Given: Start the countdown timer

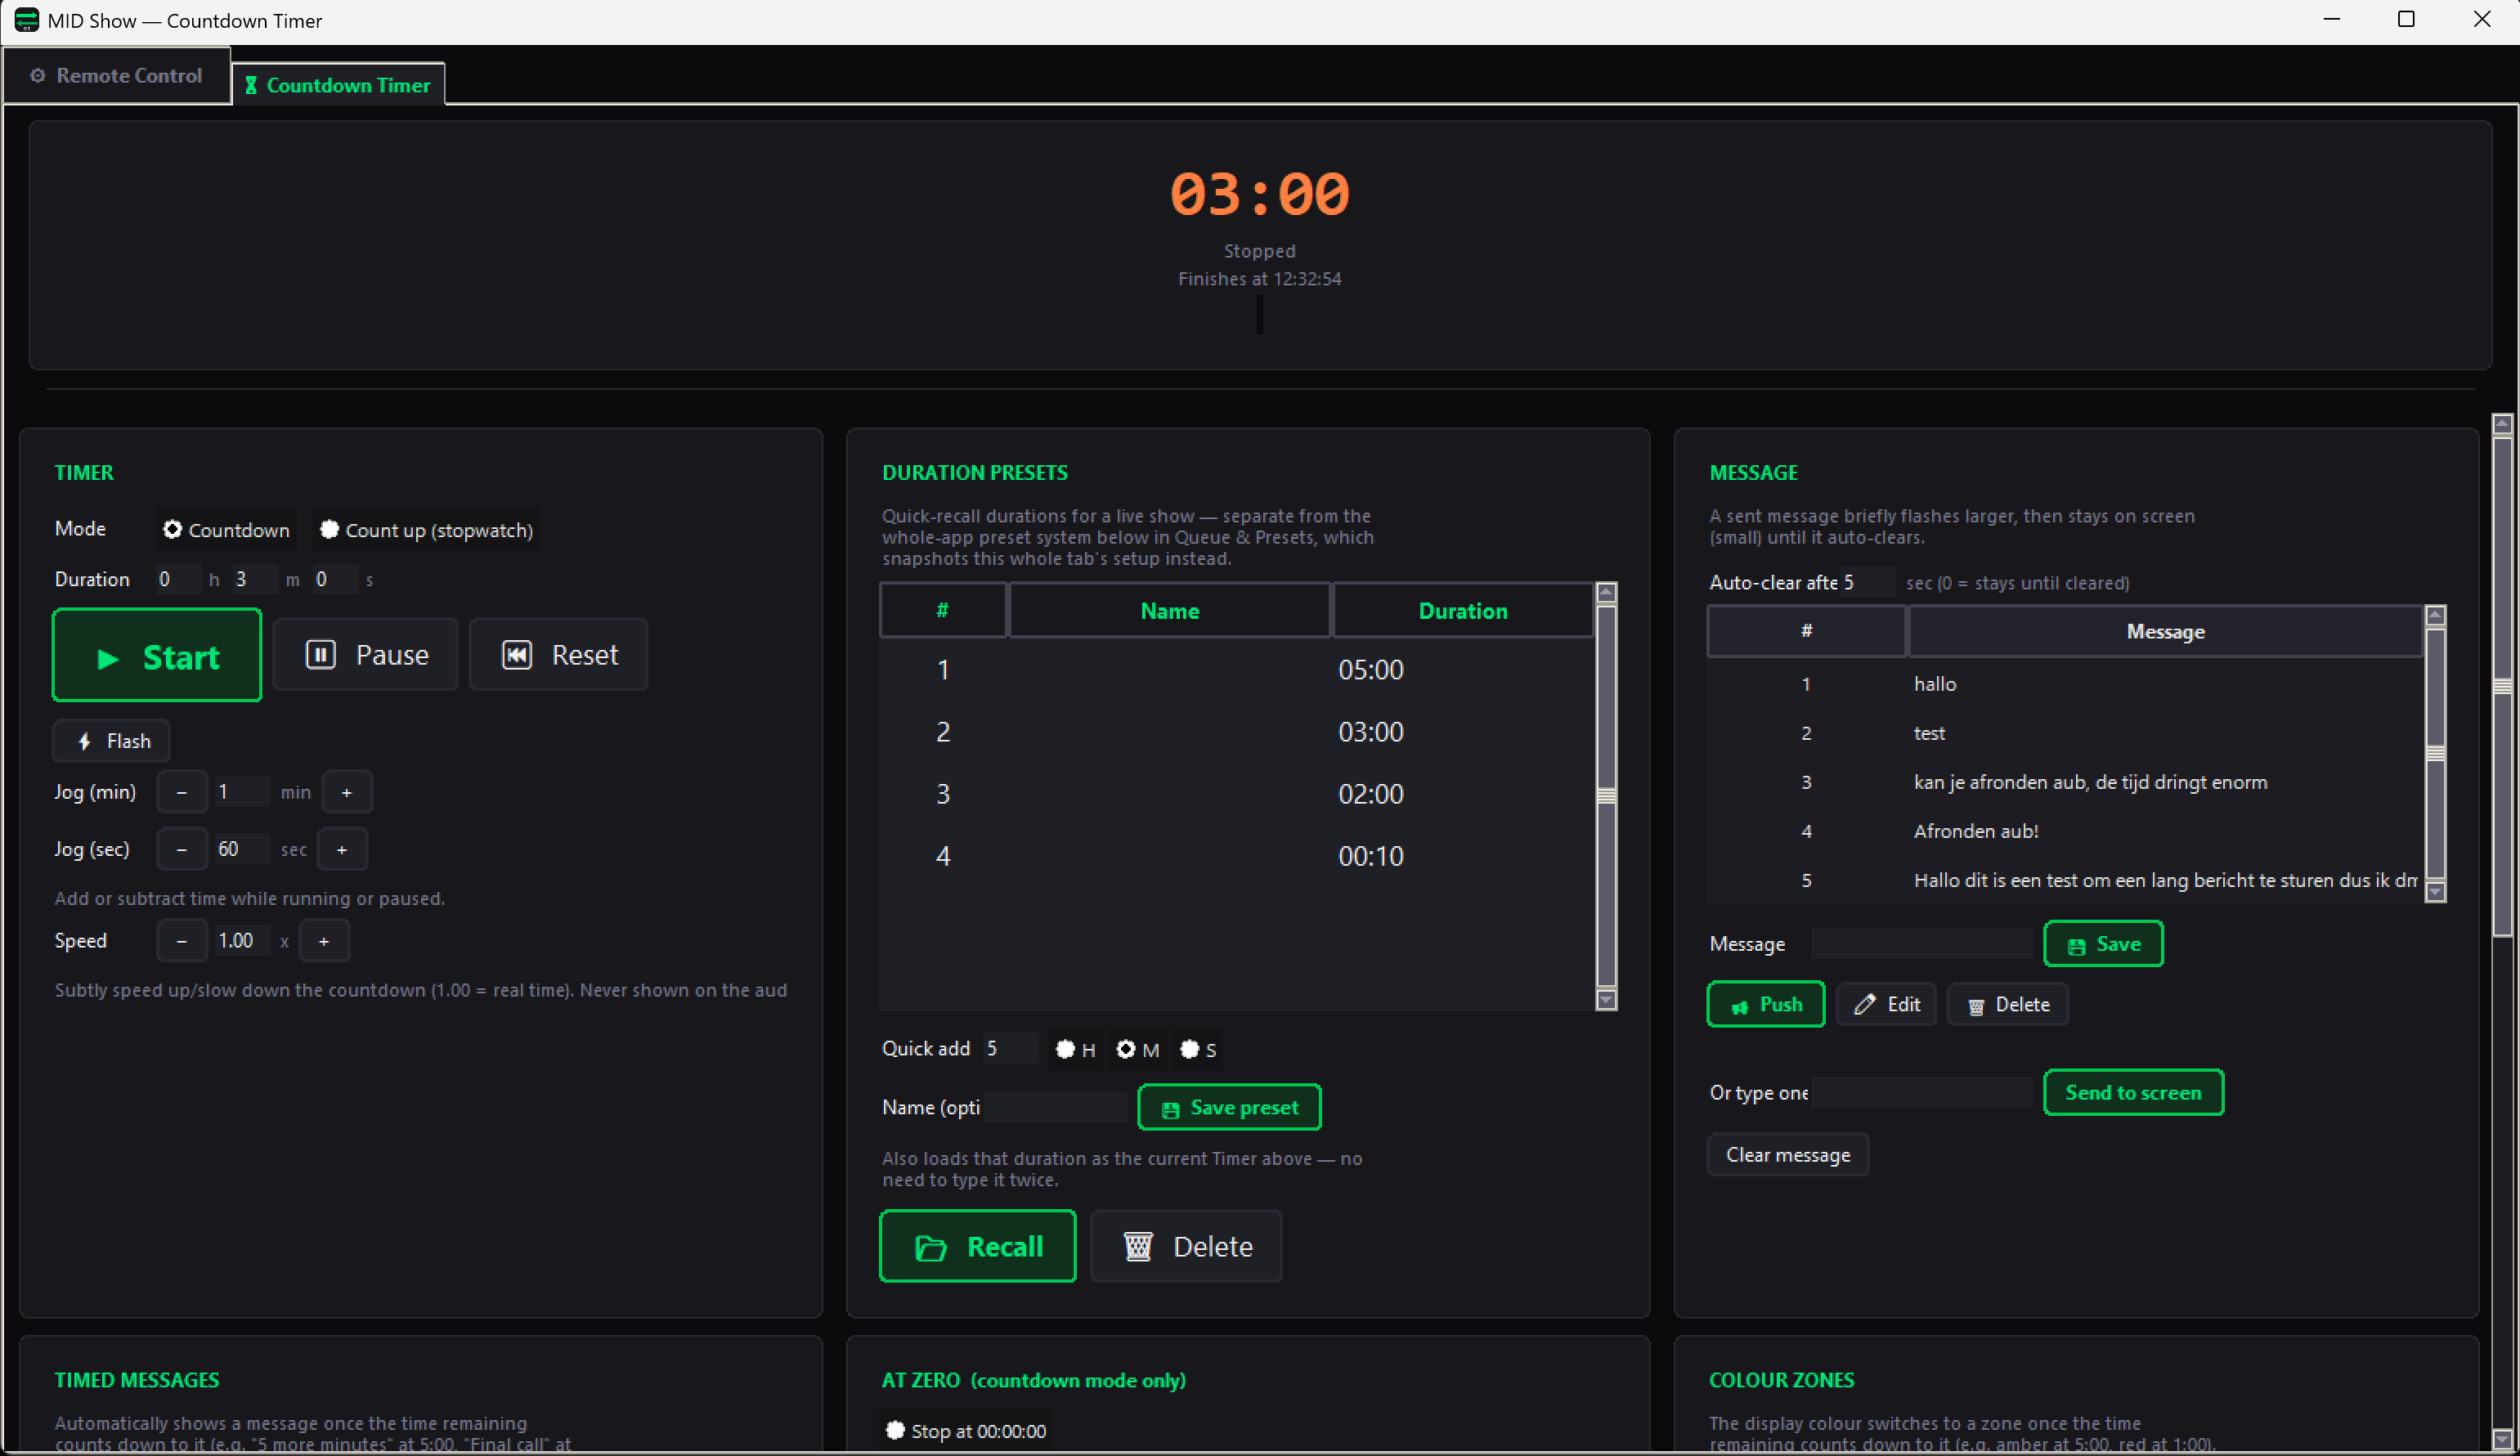Looking at the screenshot, I should tap(157, 656).
